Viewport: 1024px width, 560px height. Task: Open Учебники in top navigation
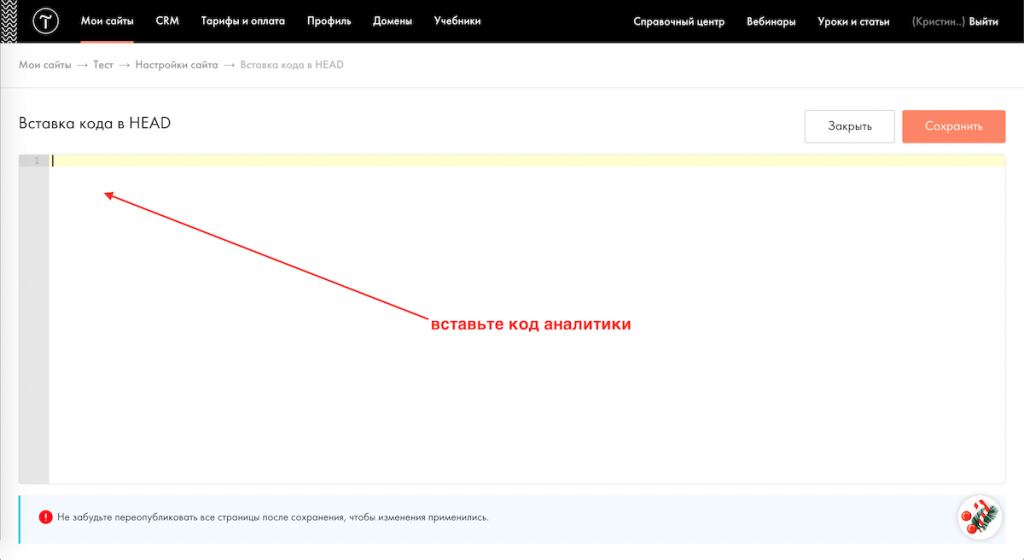click(457, 21)
